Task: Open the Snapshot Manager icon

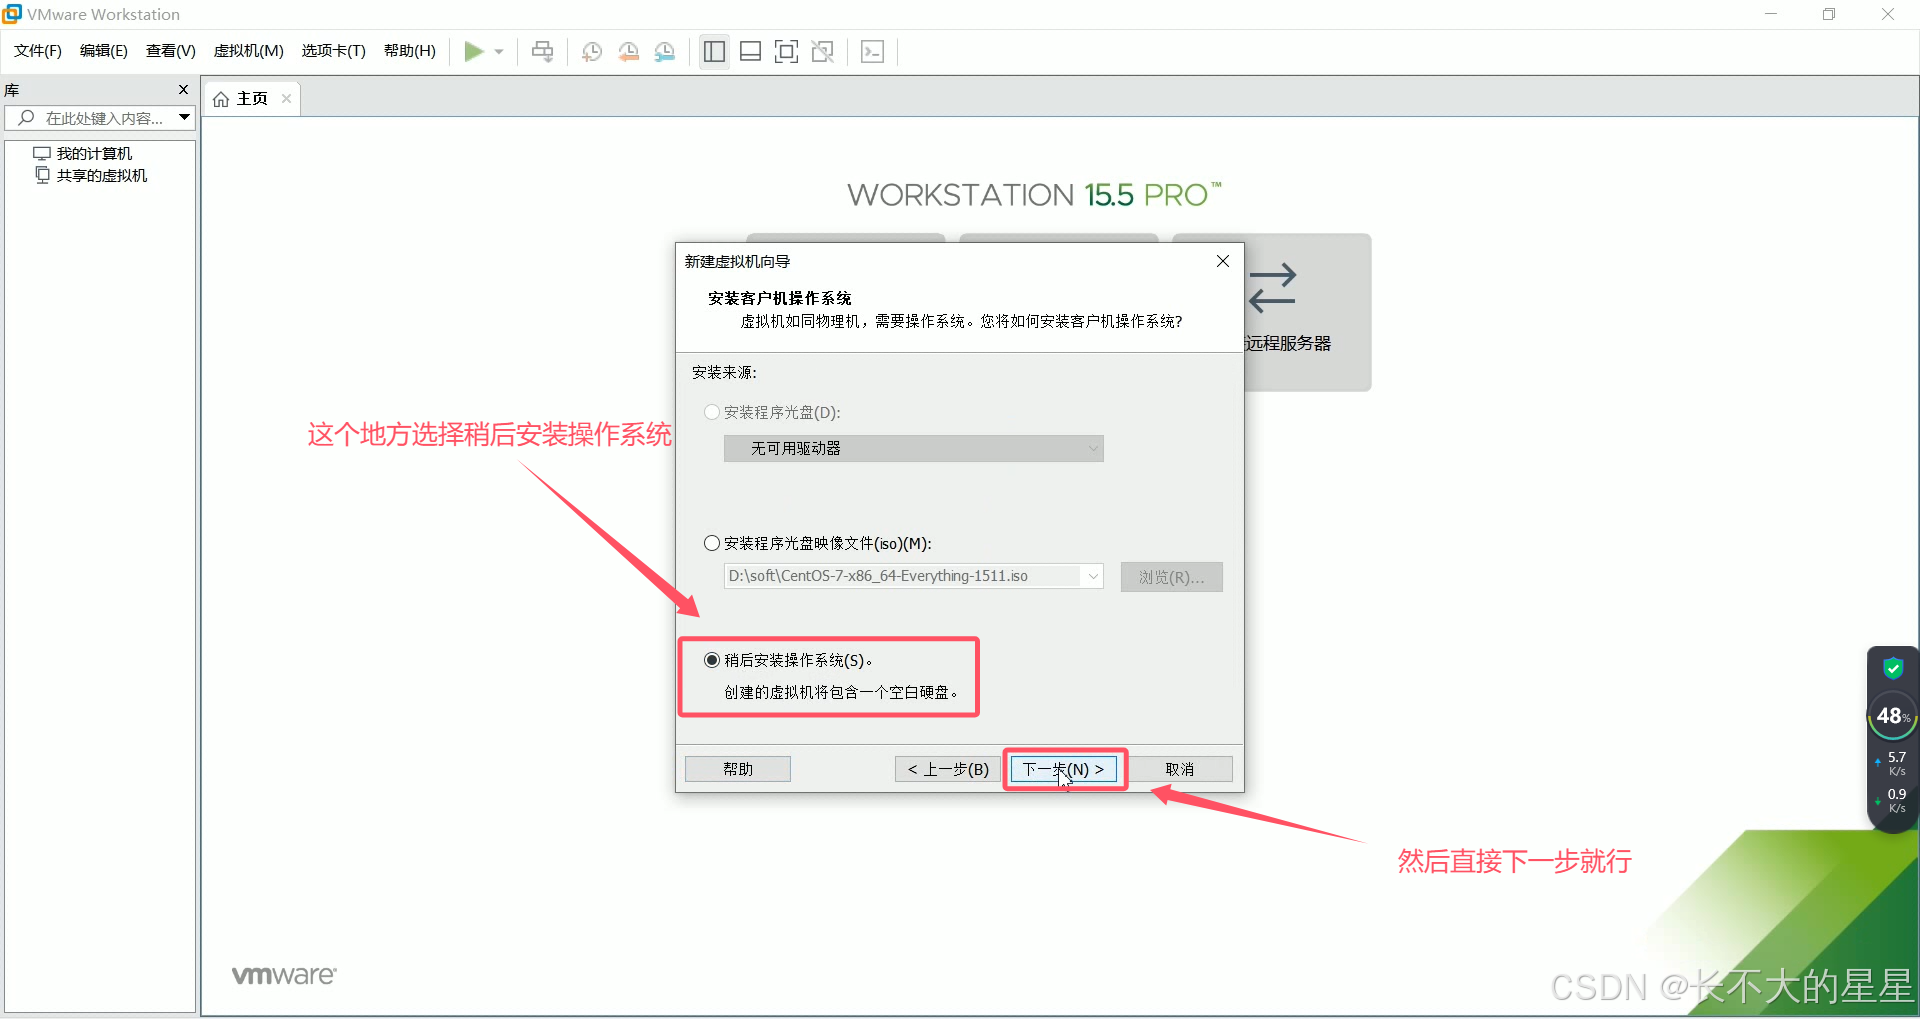Action: pyautogui.click(x=664, y=52)
